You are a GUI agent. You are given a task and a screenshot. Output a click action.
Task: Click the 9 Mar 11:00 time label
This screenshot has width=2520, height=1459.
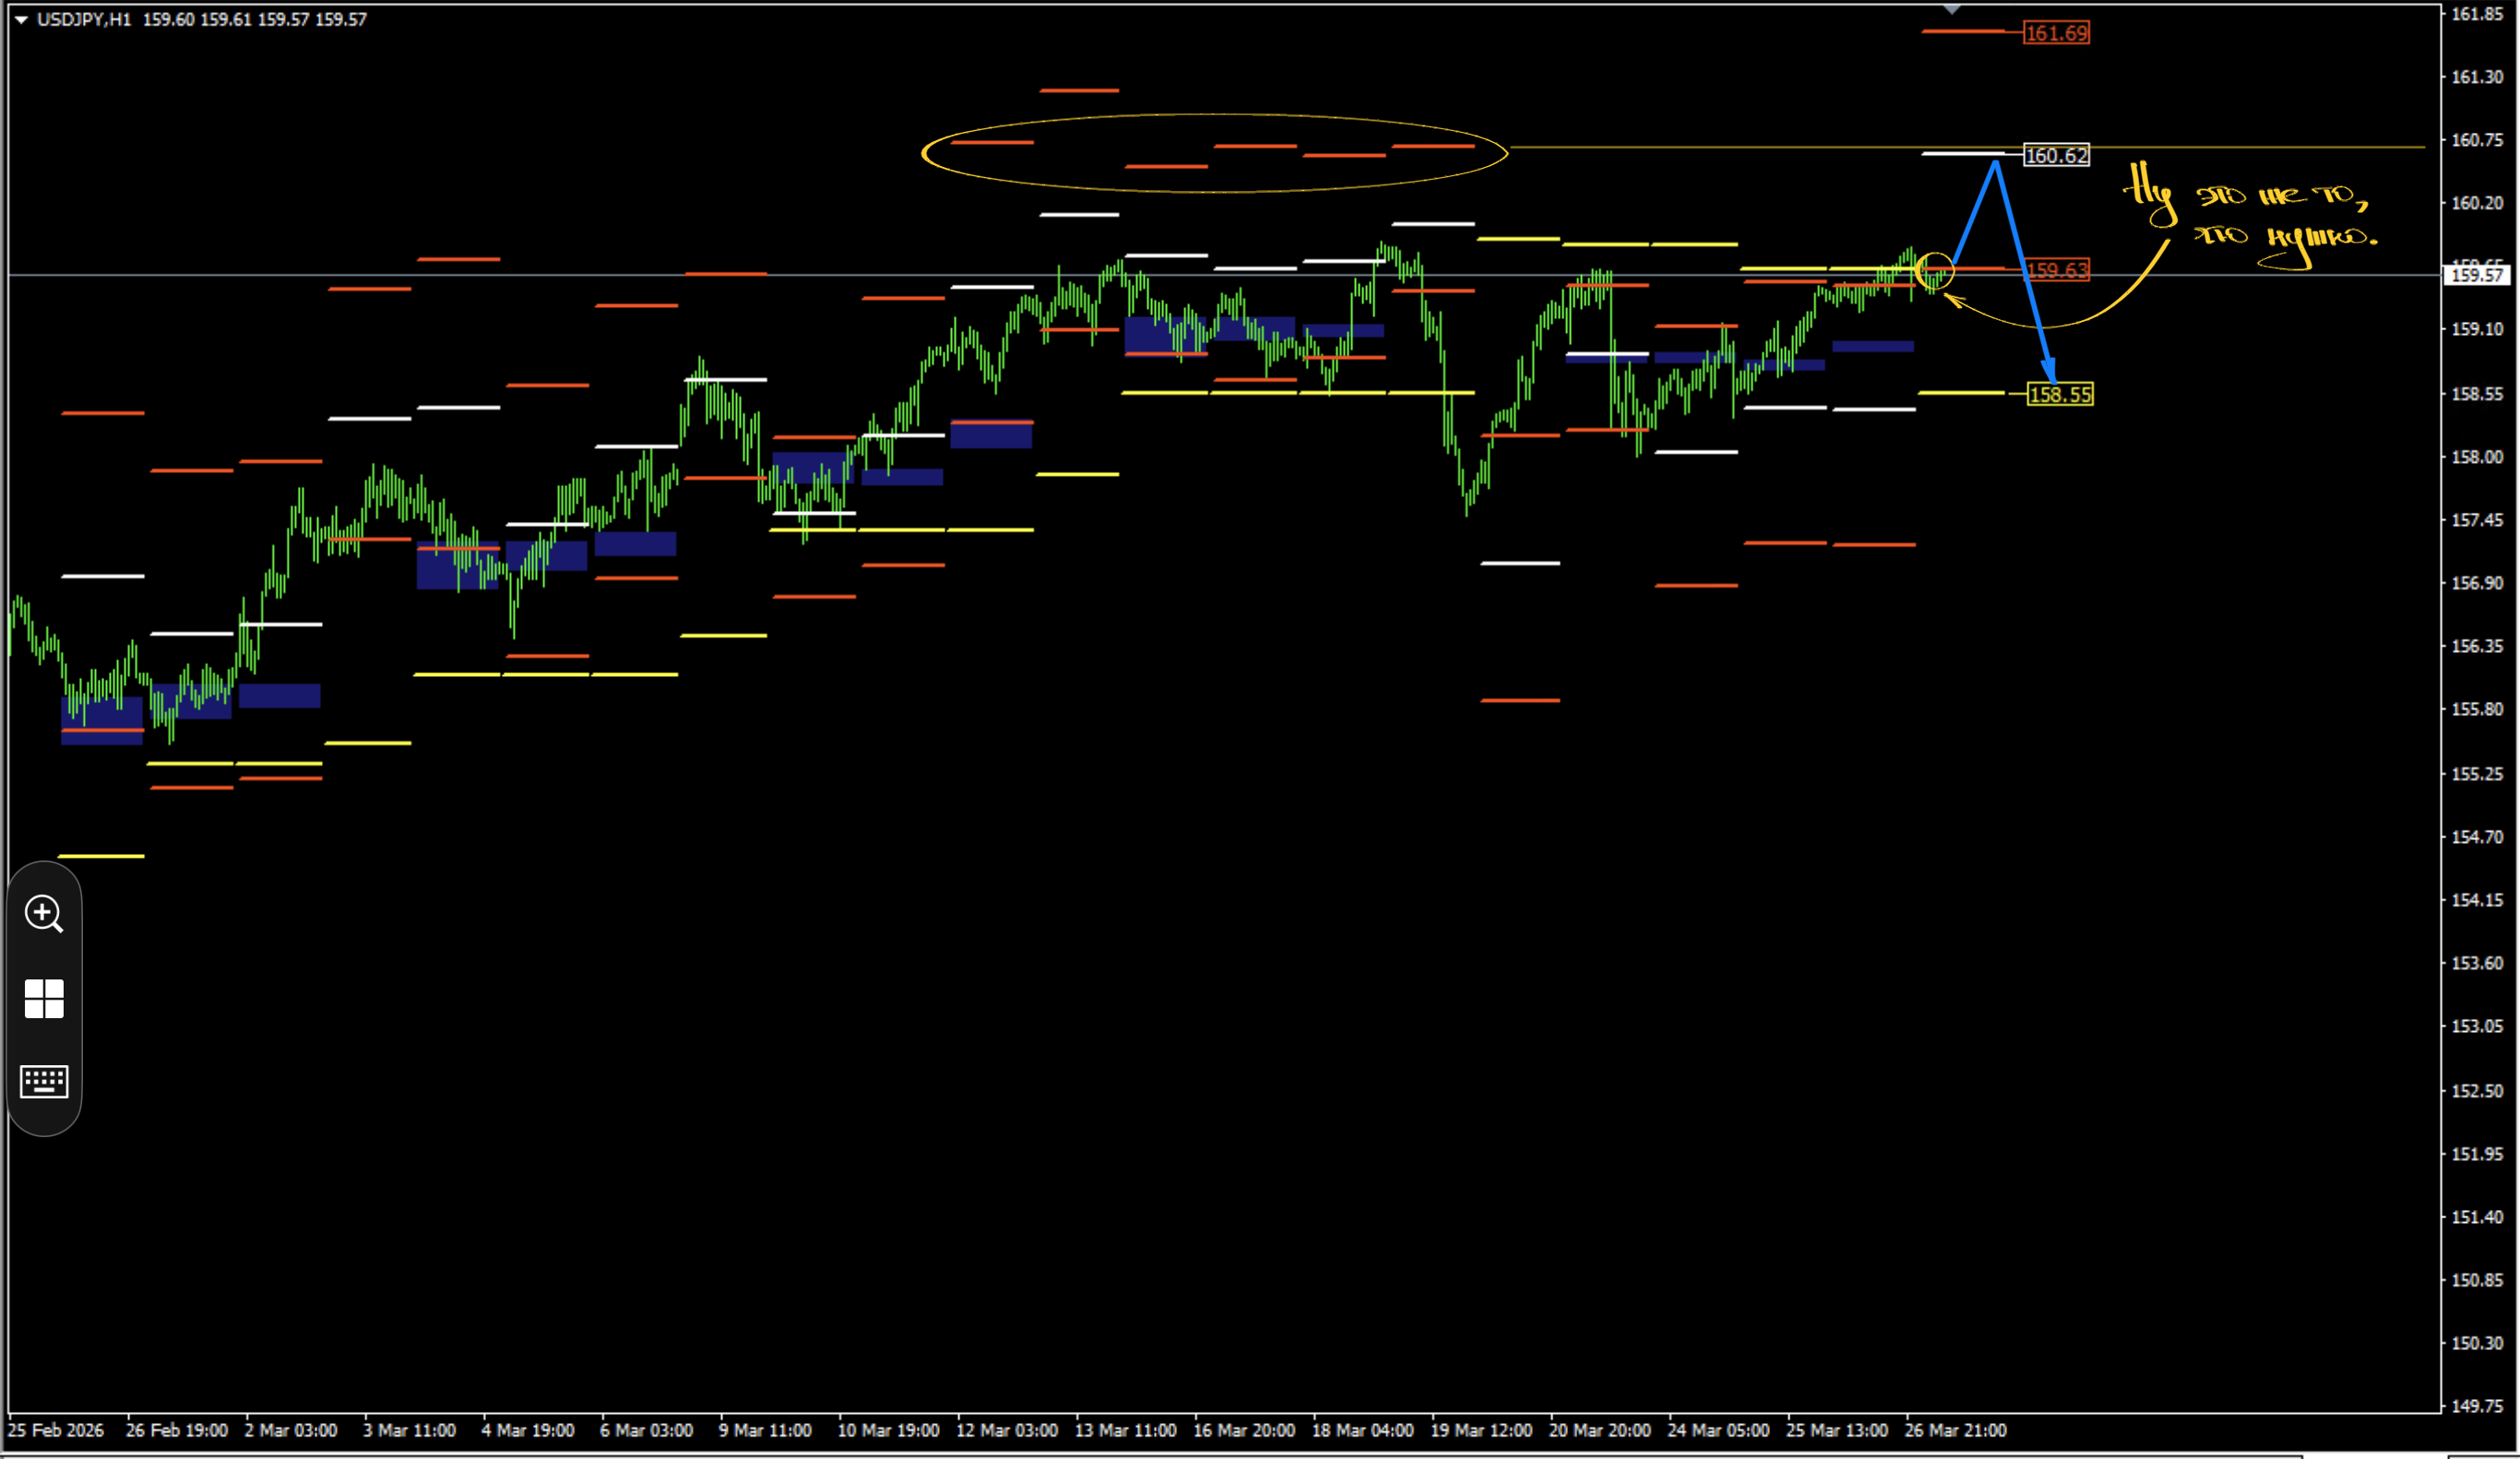765,1431
